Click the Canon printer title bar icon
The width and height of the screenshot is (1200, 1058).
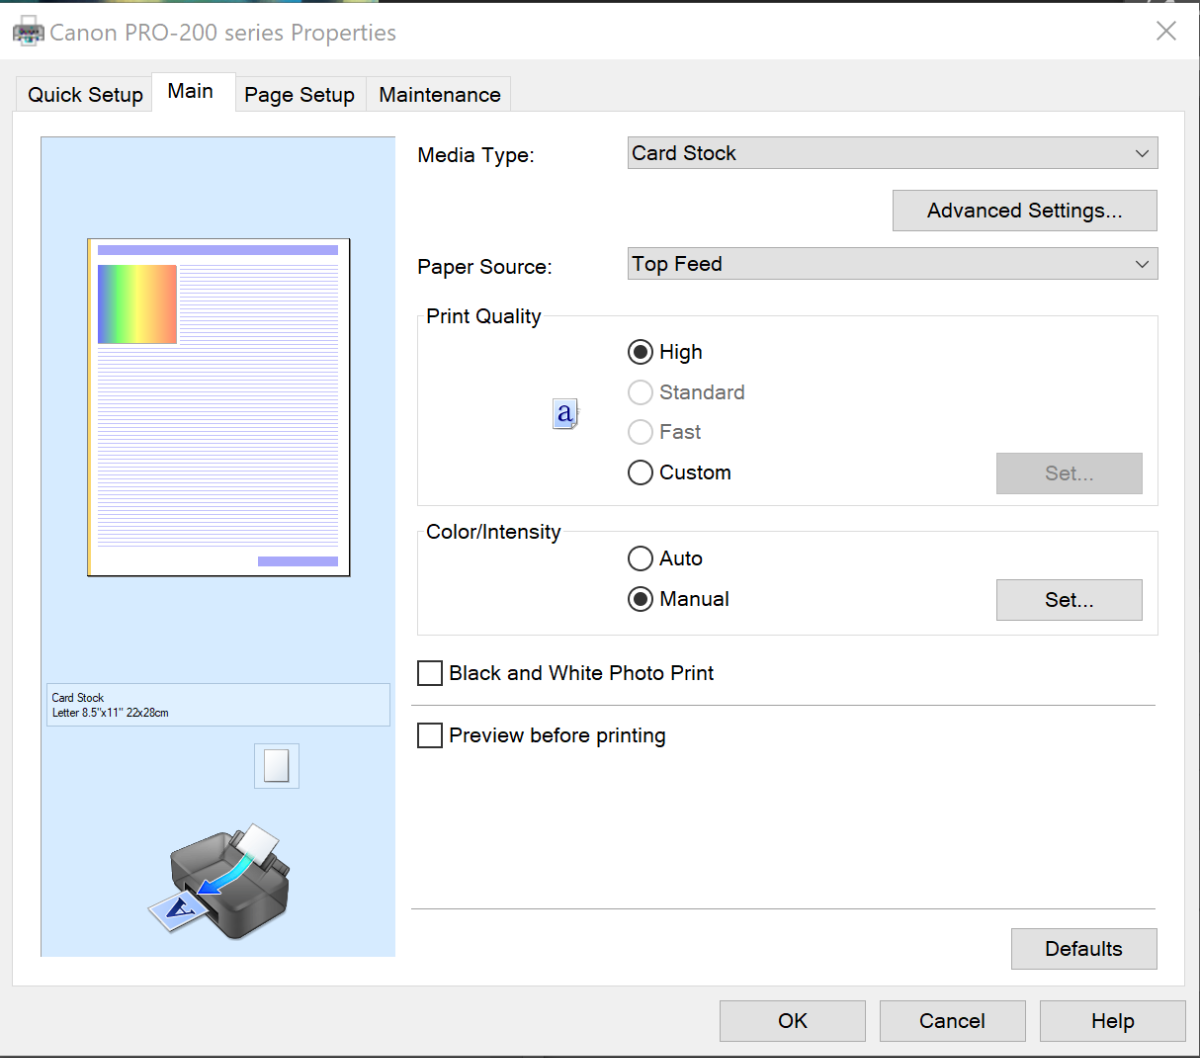click(28, 32)
